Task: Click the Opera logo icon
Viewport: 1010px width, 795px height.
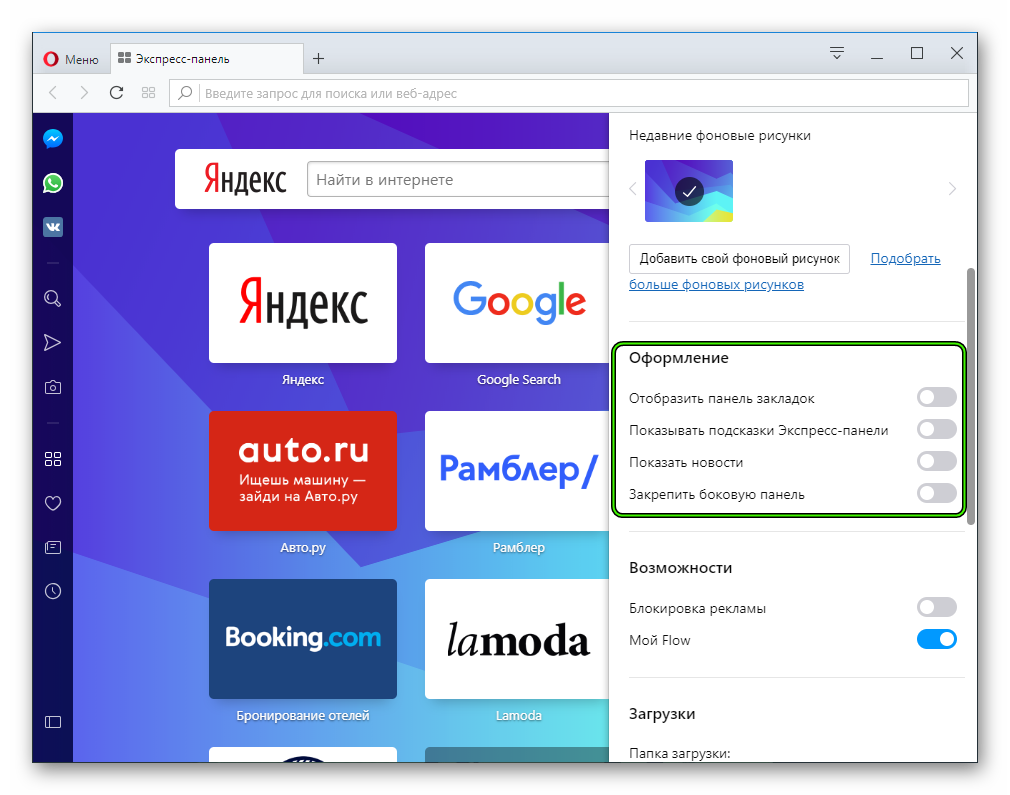Action: tap(51, 59)
